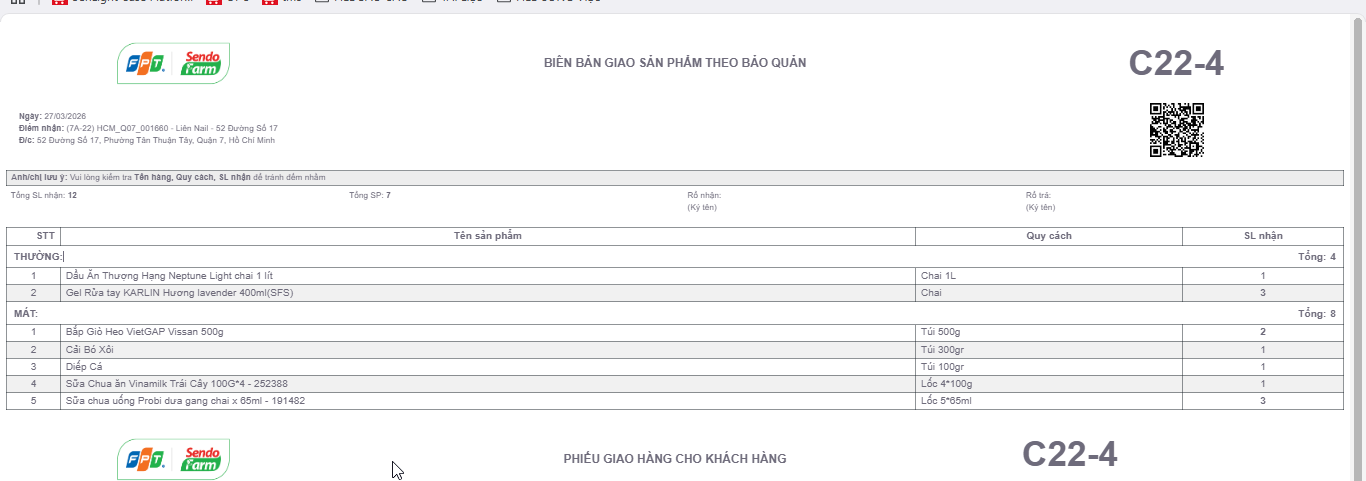1366x481 pixels.
Task: Select the title BIÊN BẢN GIAO SẢN PHẨM THEO BẢO QUẢN
Action: point(675,63)
